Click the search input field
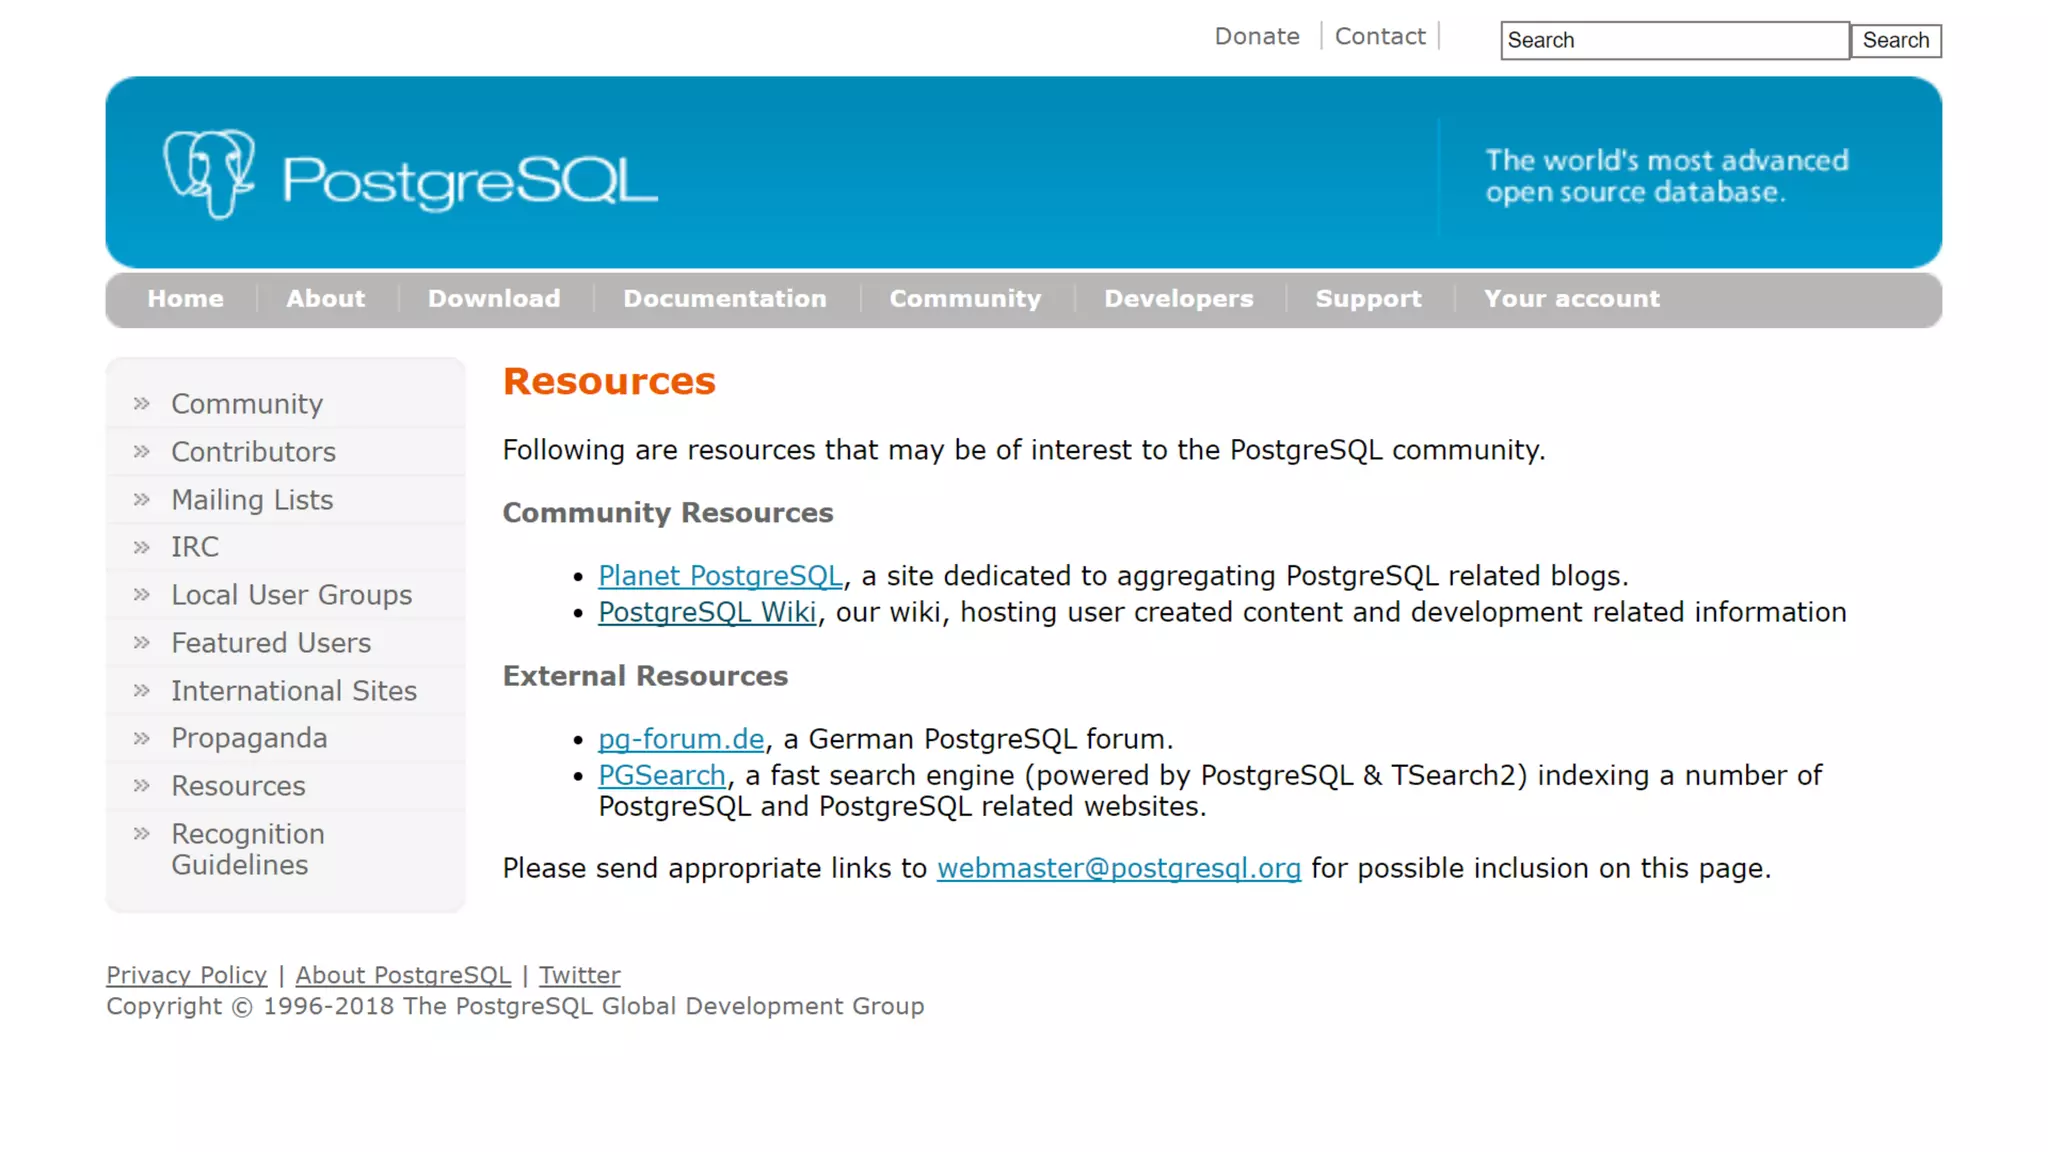 tap(1674, 41)
